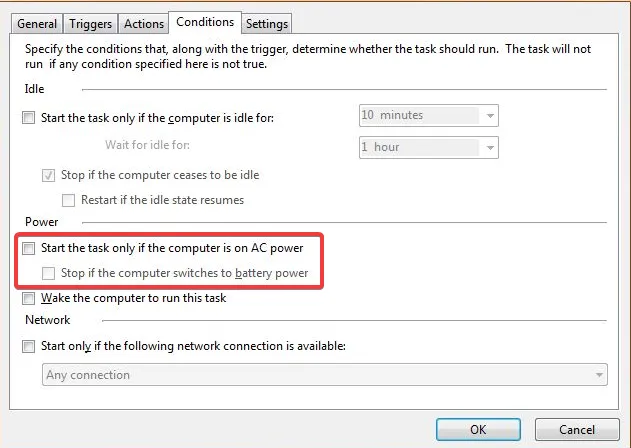The height and width of the screenshot is (448, 631).
Task: Open the Triggers tab
Action: click(x=91, y=23)
